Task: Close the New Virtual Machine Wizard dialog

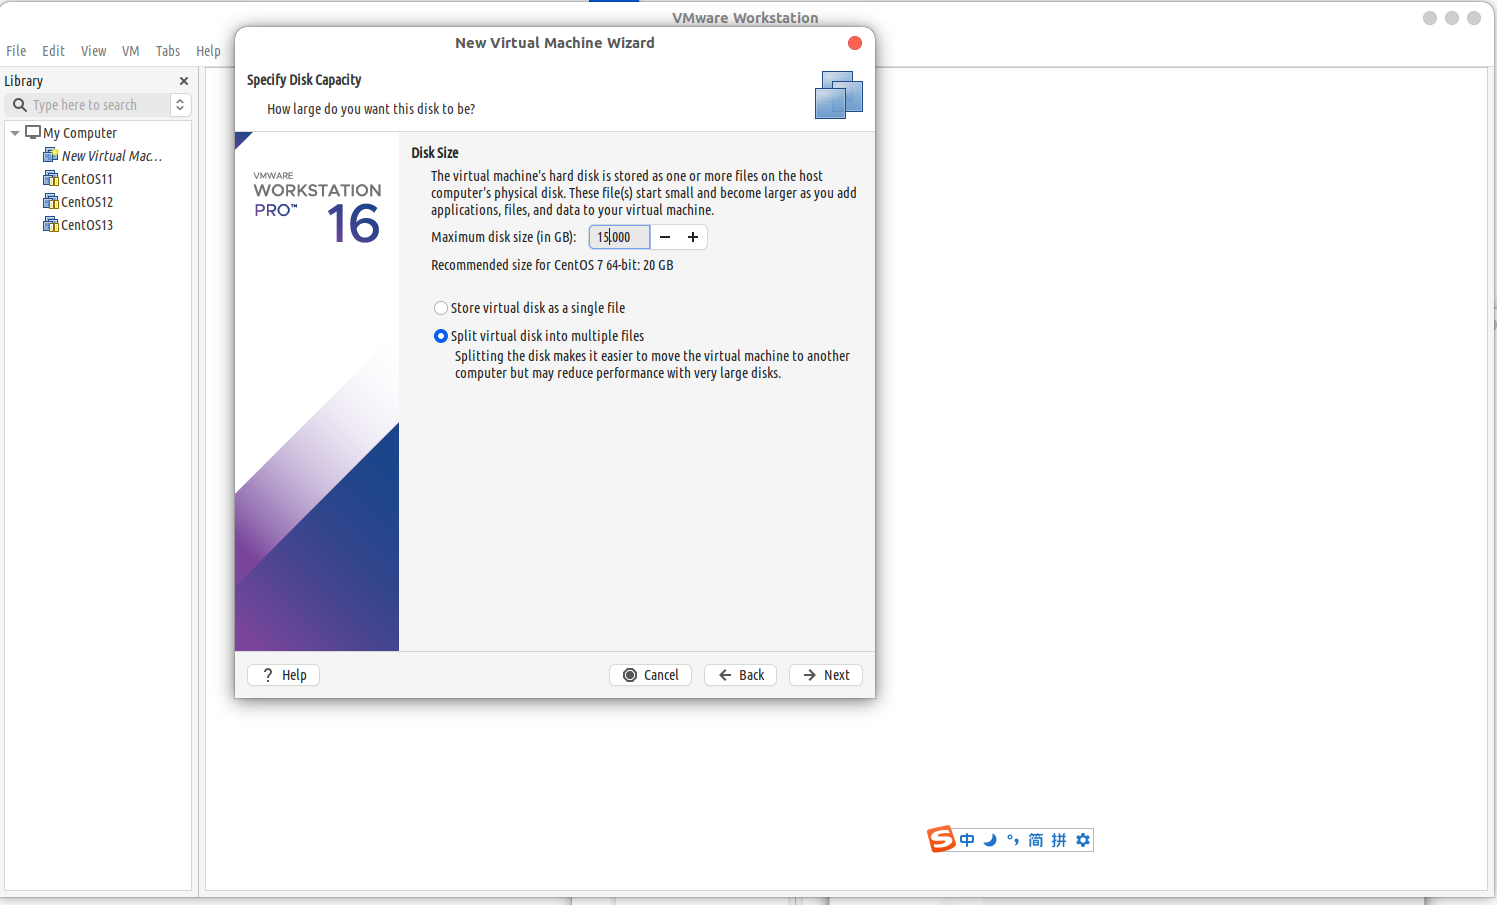Action: click(855, 43)
